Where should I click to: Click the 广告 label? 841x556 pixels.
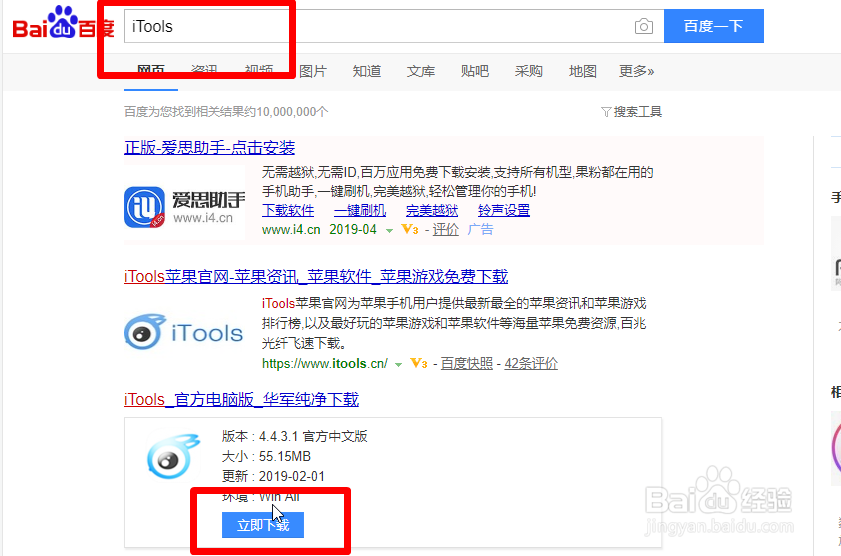(481, 229)
